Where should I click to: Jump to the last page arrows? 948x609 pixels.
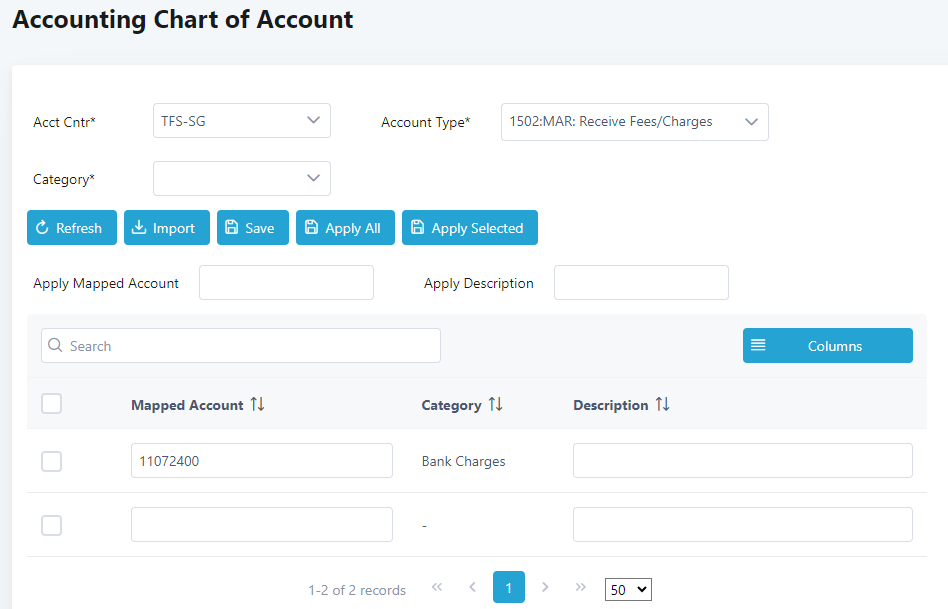pyautogui.click(x=580, y=587)
